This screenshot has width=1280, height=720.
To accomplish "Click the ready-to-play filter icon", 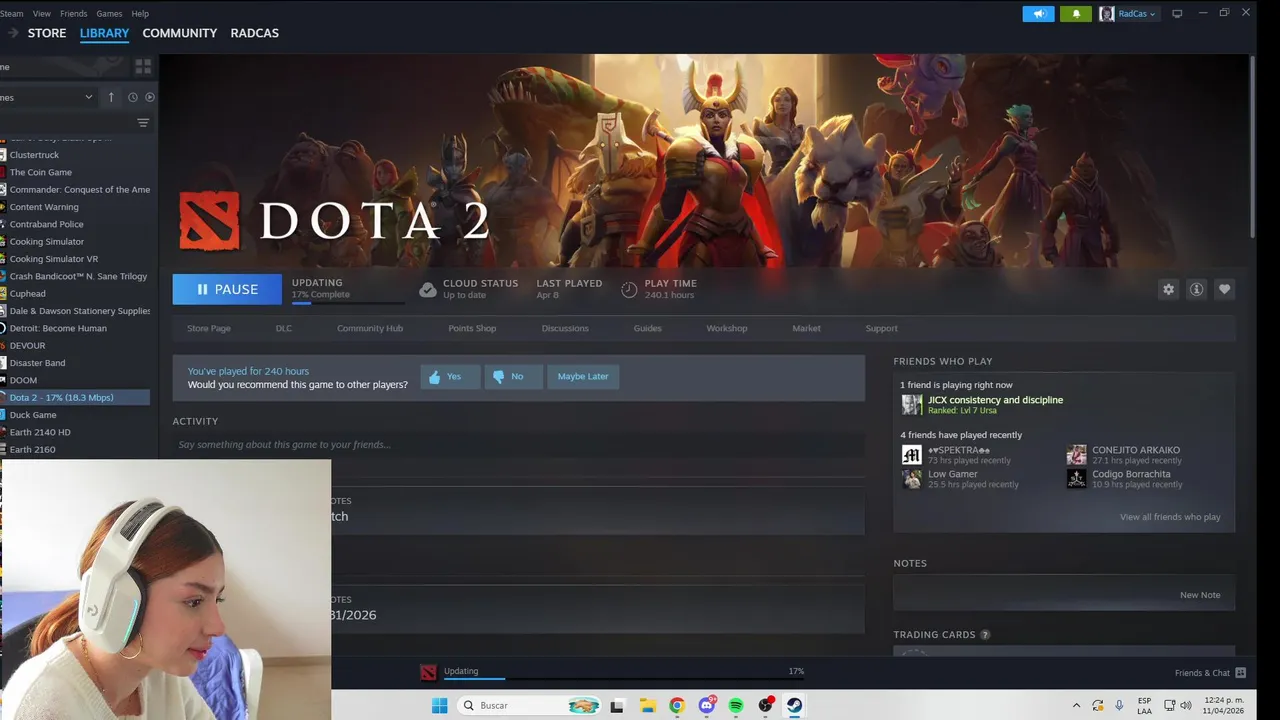I will coord(150,97).
